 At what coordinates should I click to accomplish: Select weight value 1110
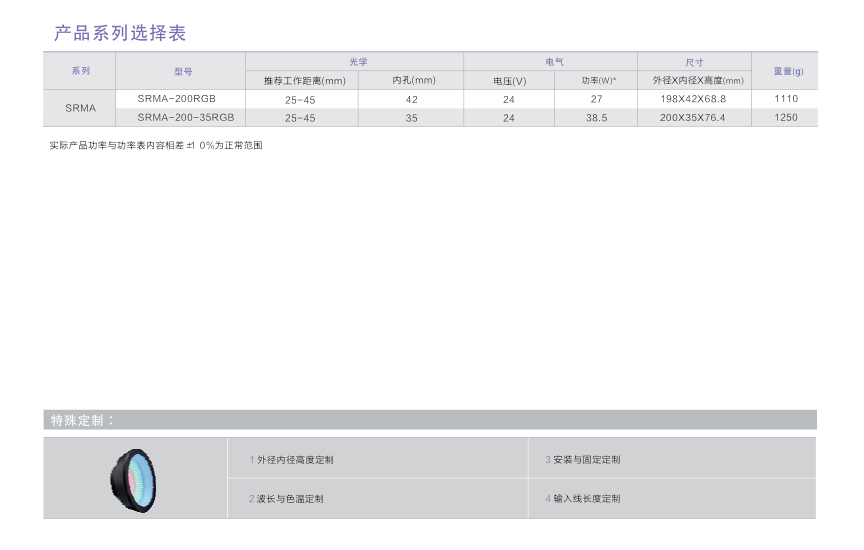[x=786, y=99]
